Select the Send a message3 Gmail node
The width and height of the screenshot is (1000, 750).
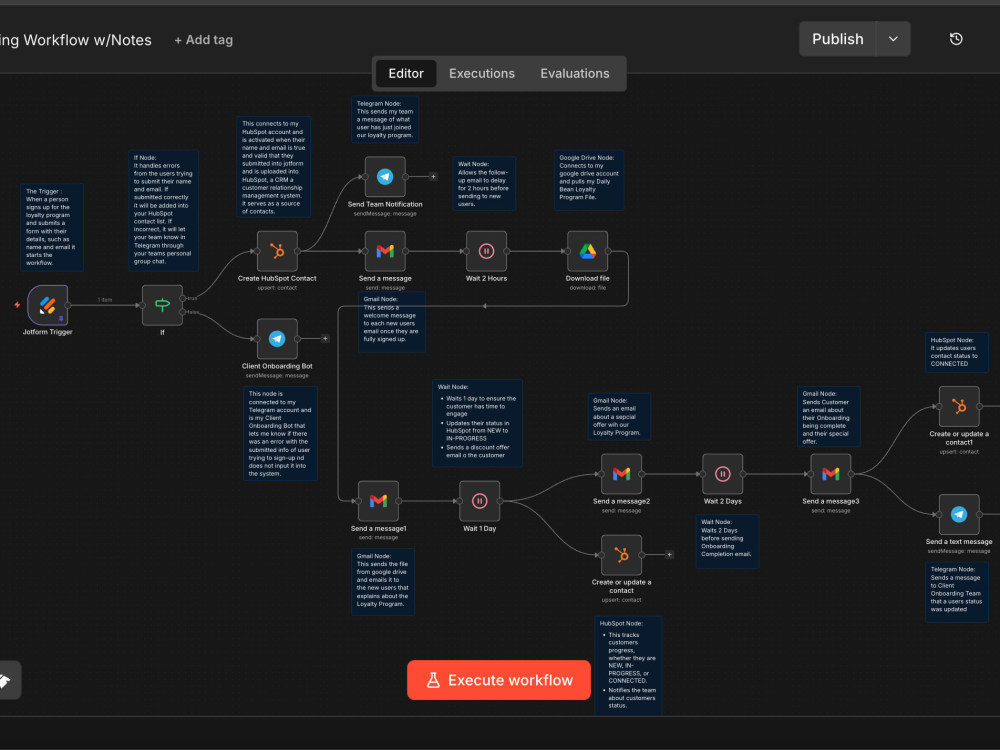830,474
